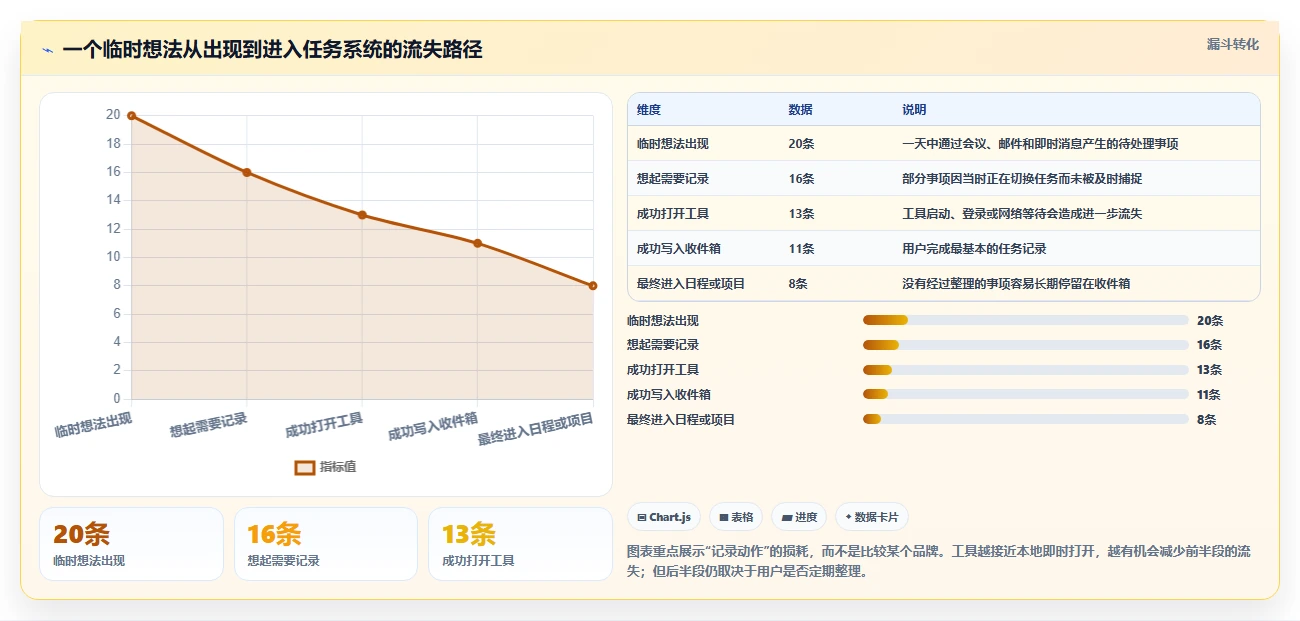The width and height of the screenshot is (1300, 621).
Task: Select the 成功写入收件箱 table row cell
Action: (x=679, y=249)
